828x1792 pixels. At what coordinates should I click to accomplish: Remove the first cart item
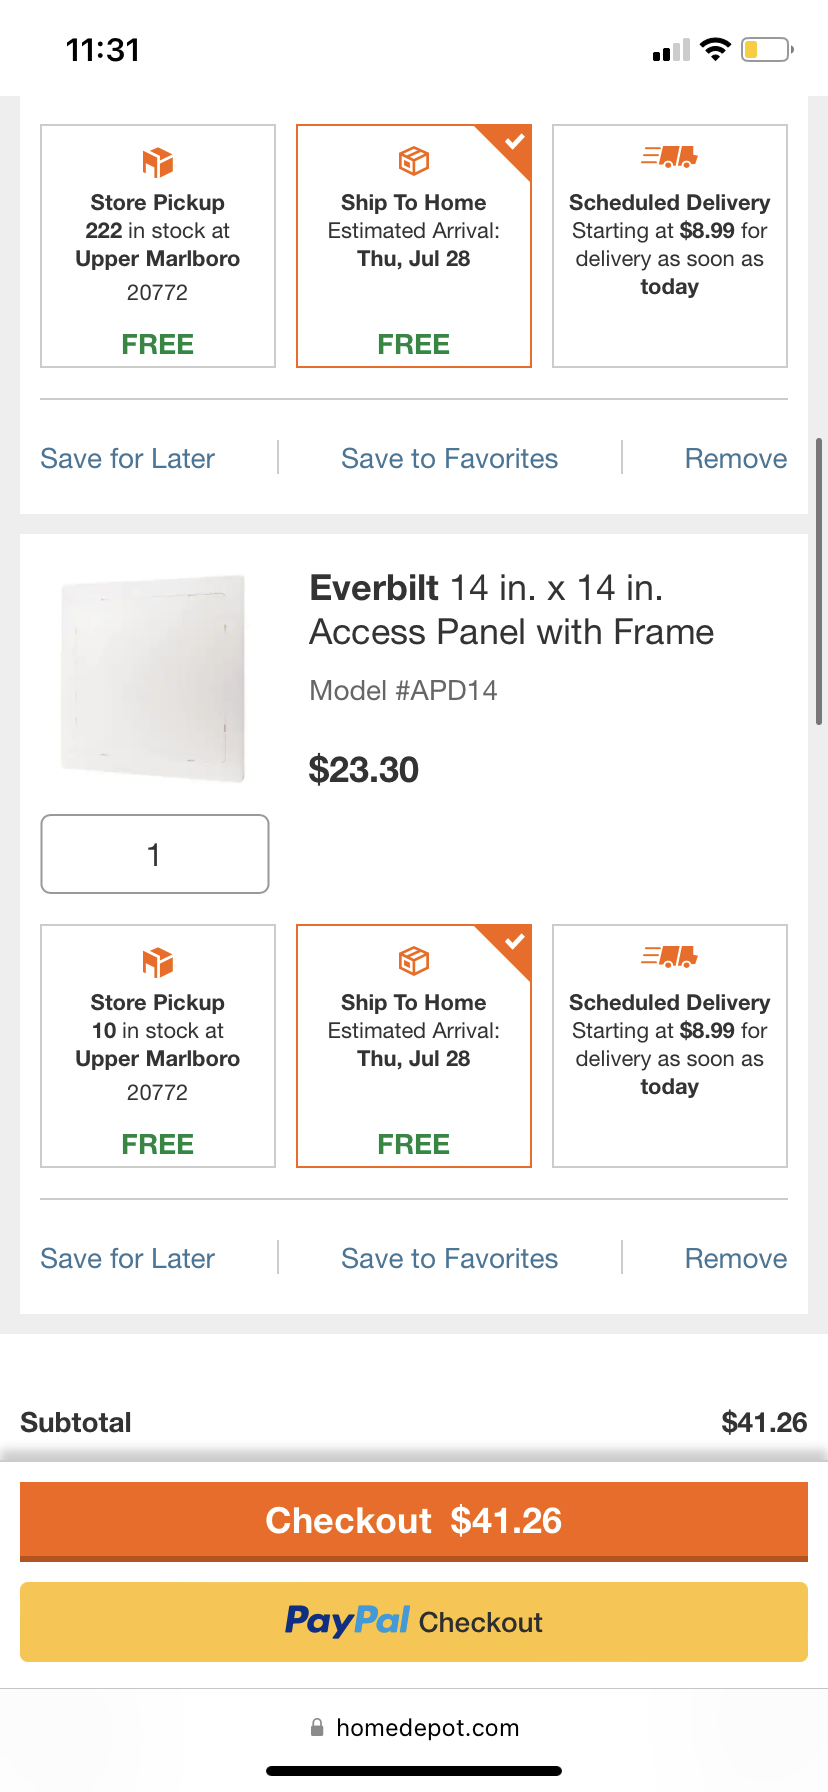click(735, 458)
